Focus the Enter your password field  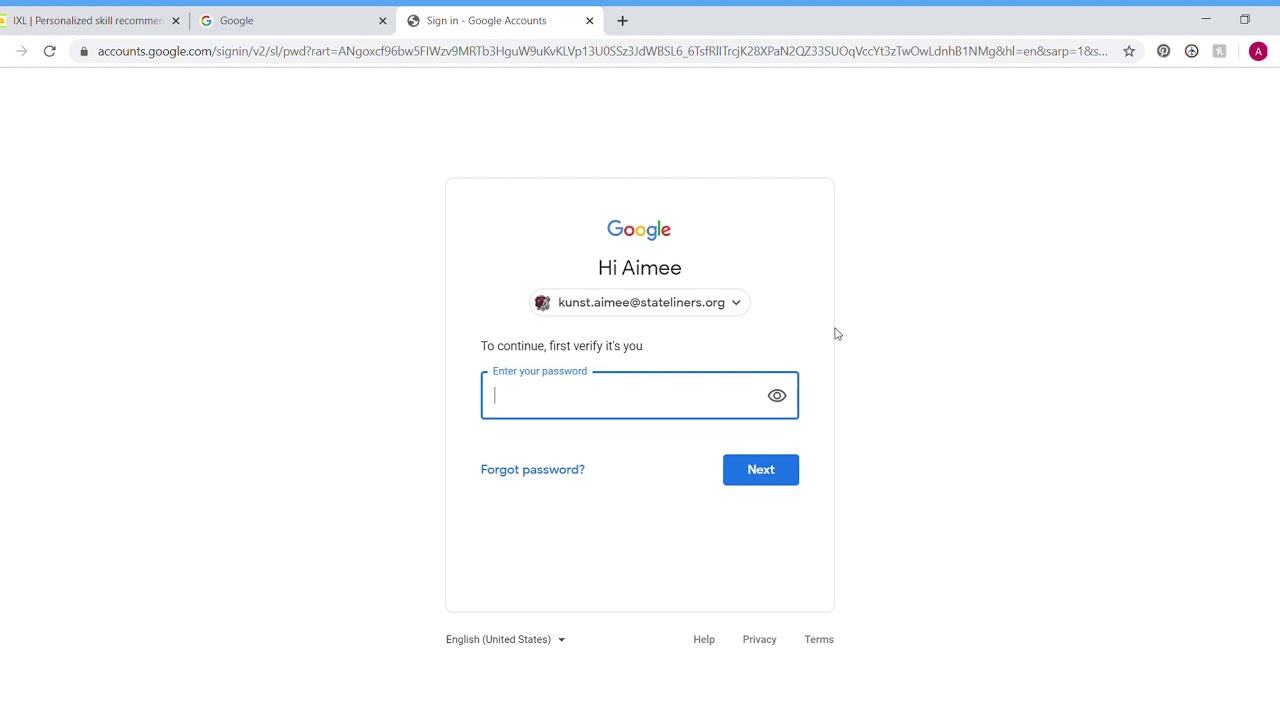point(640,396)
